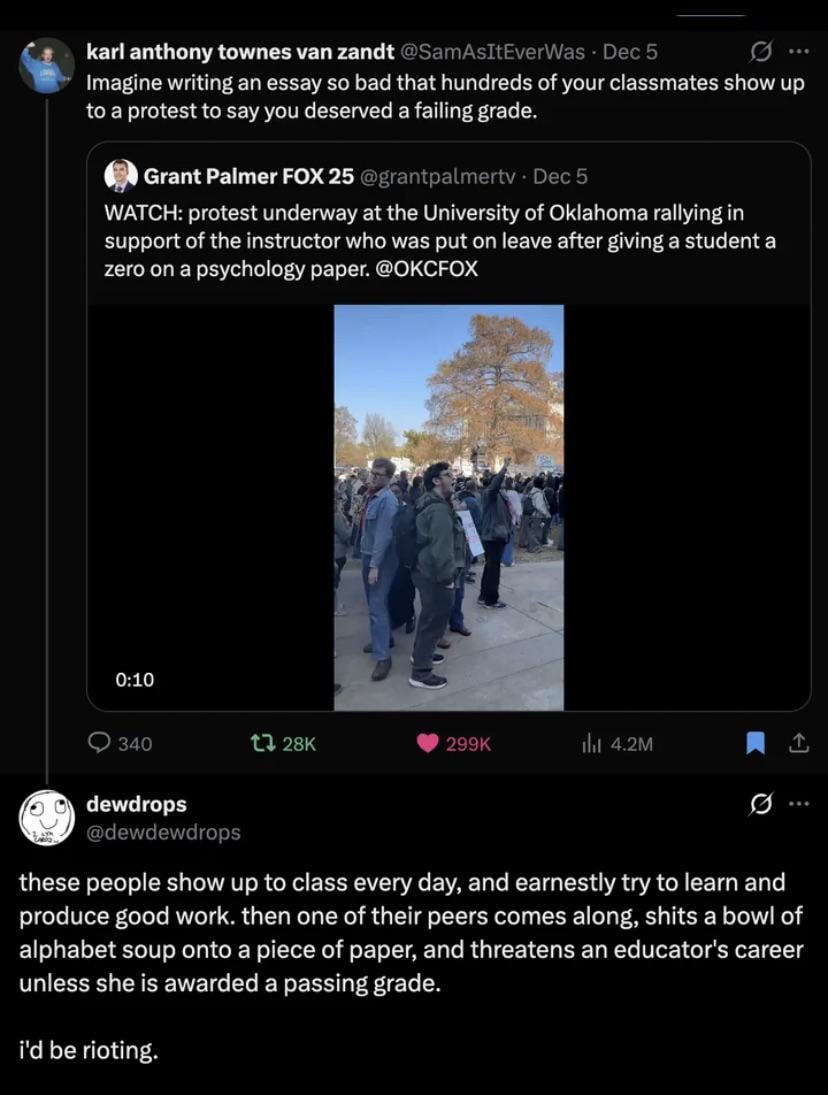The image size is (828, 1095).
Task: Click the retweet icon showing 28K
Action: coord(260,742)
